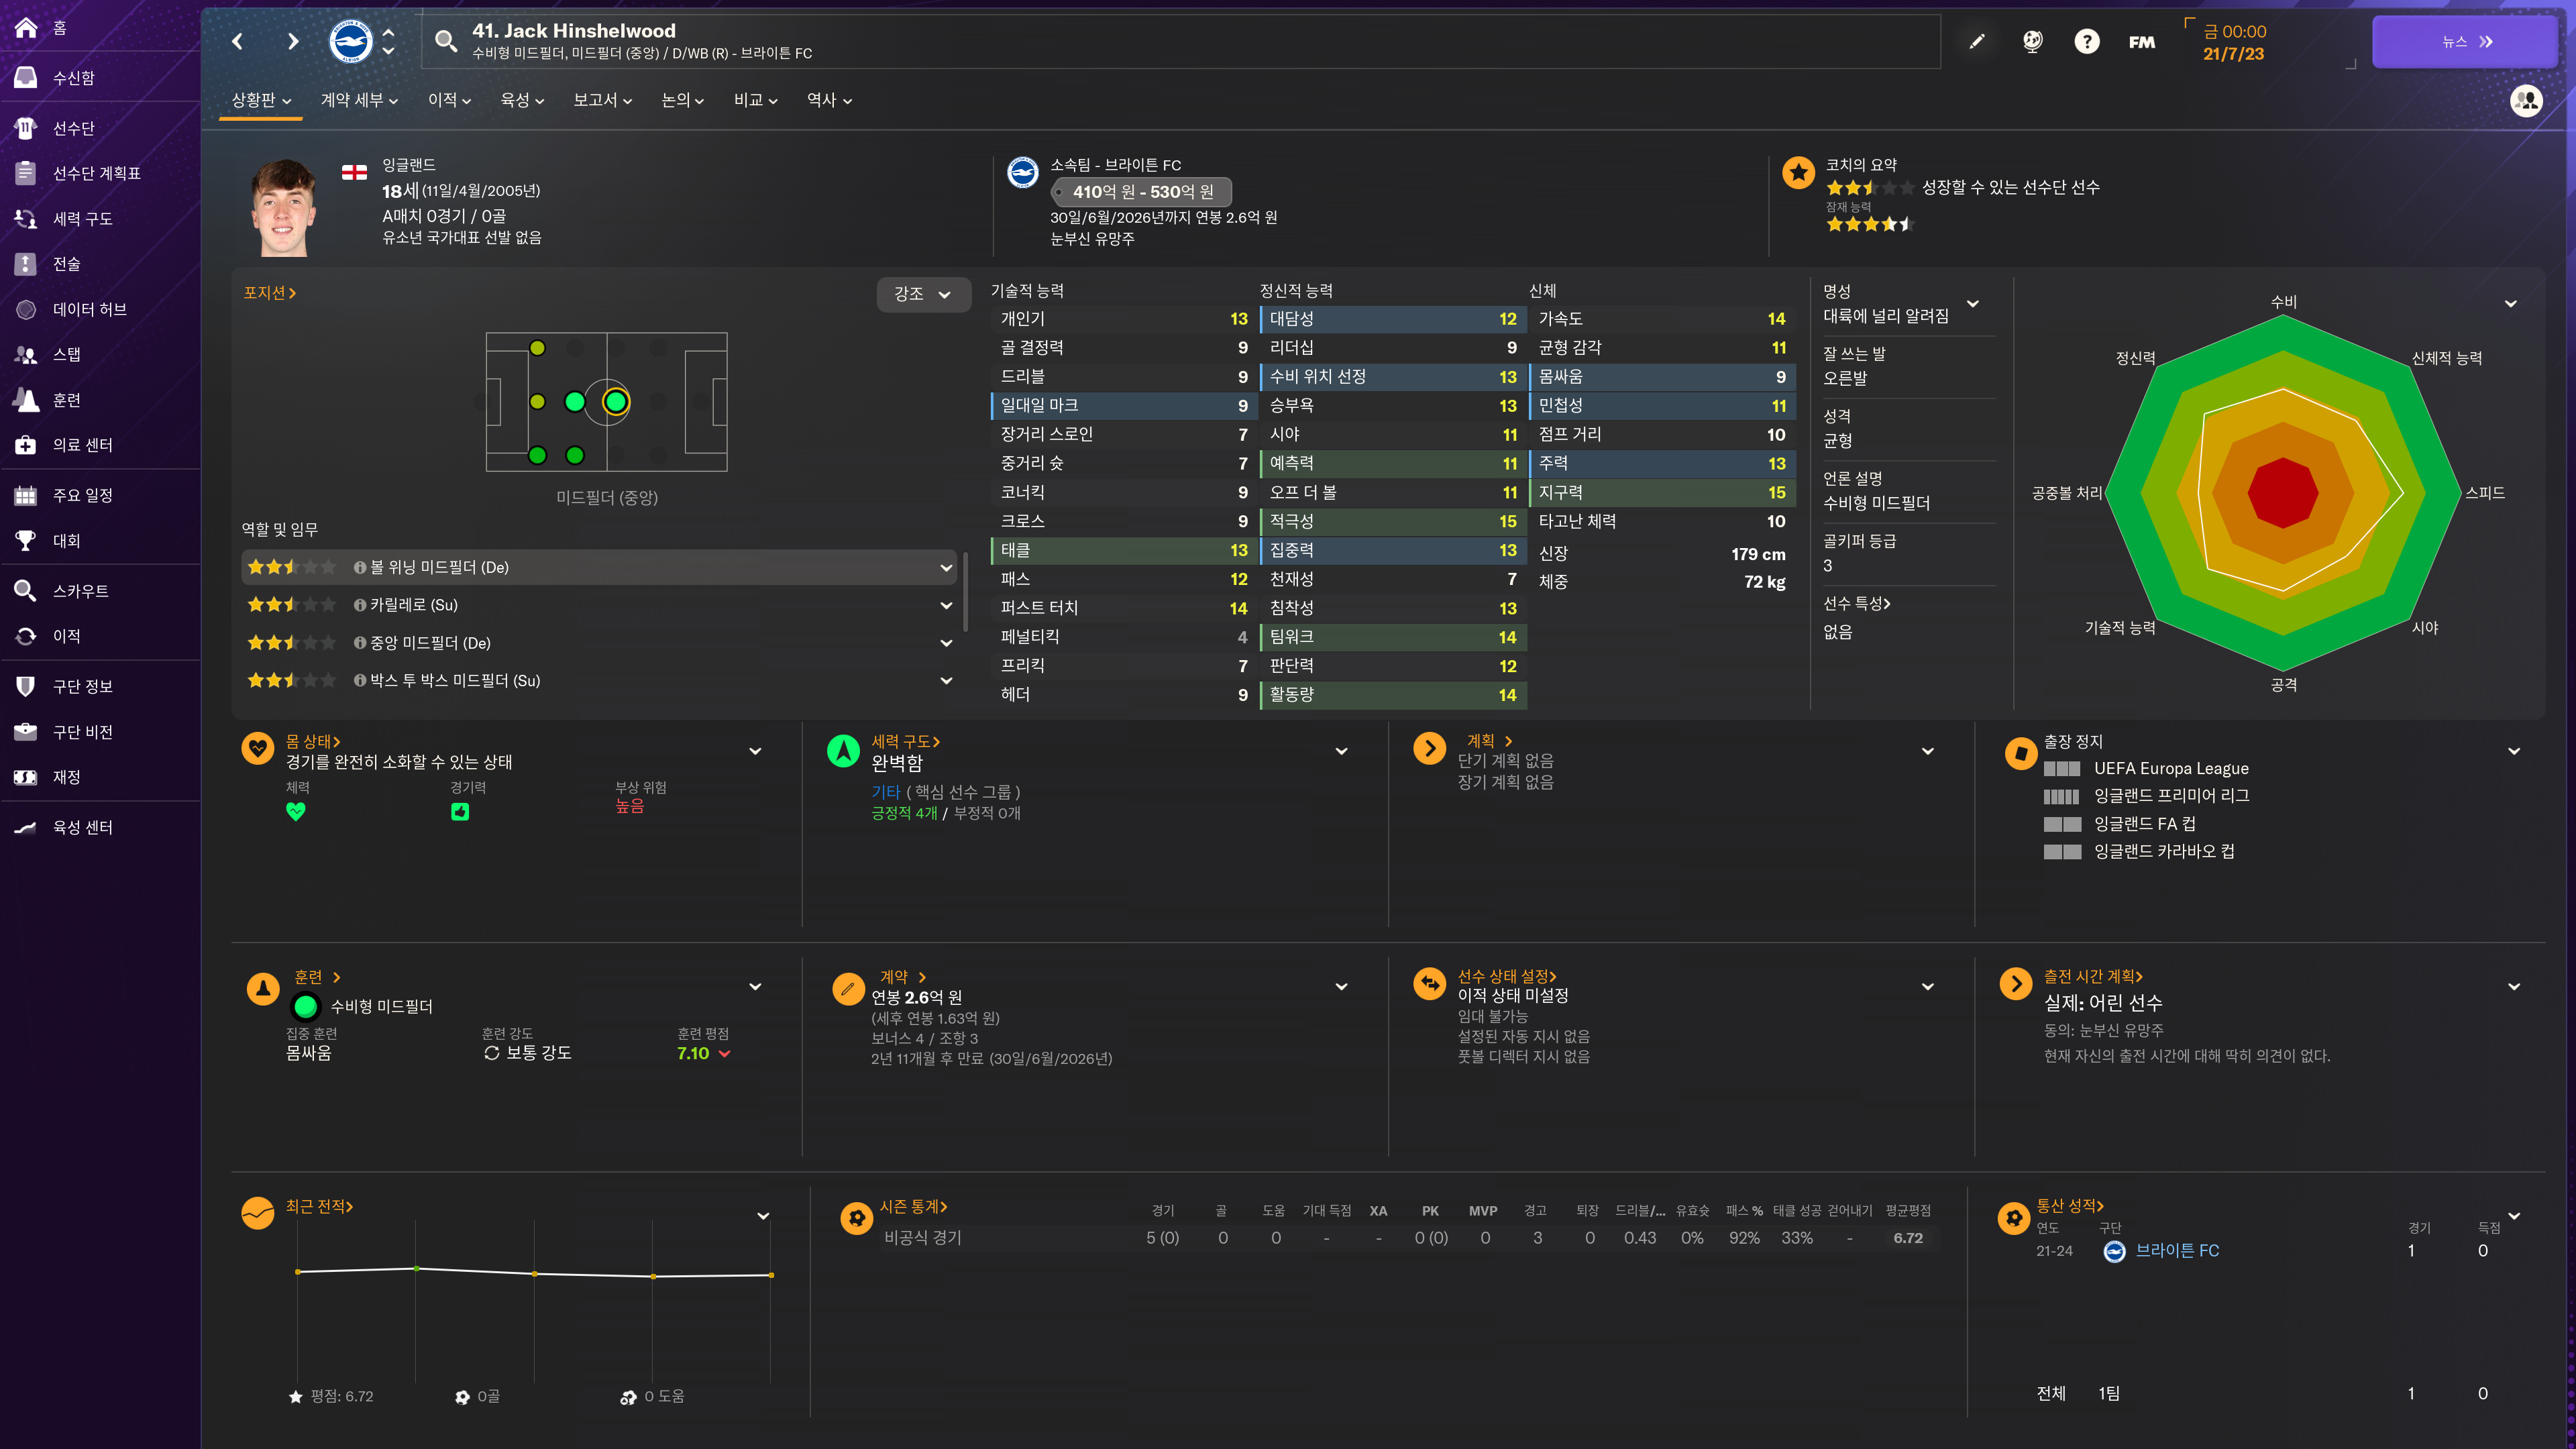The width and height of the screenshot is (2576, 1449).
Task: Expand the 볼 위닝 미드필더 (De) role row
Action: click(x=945, y=568)
